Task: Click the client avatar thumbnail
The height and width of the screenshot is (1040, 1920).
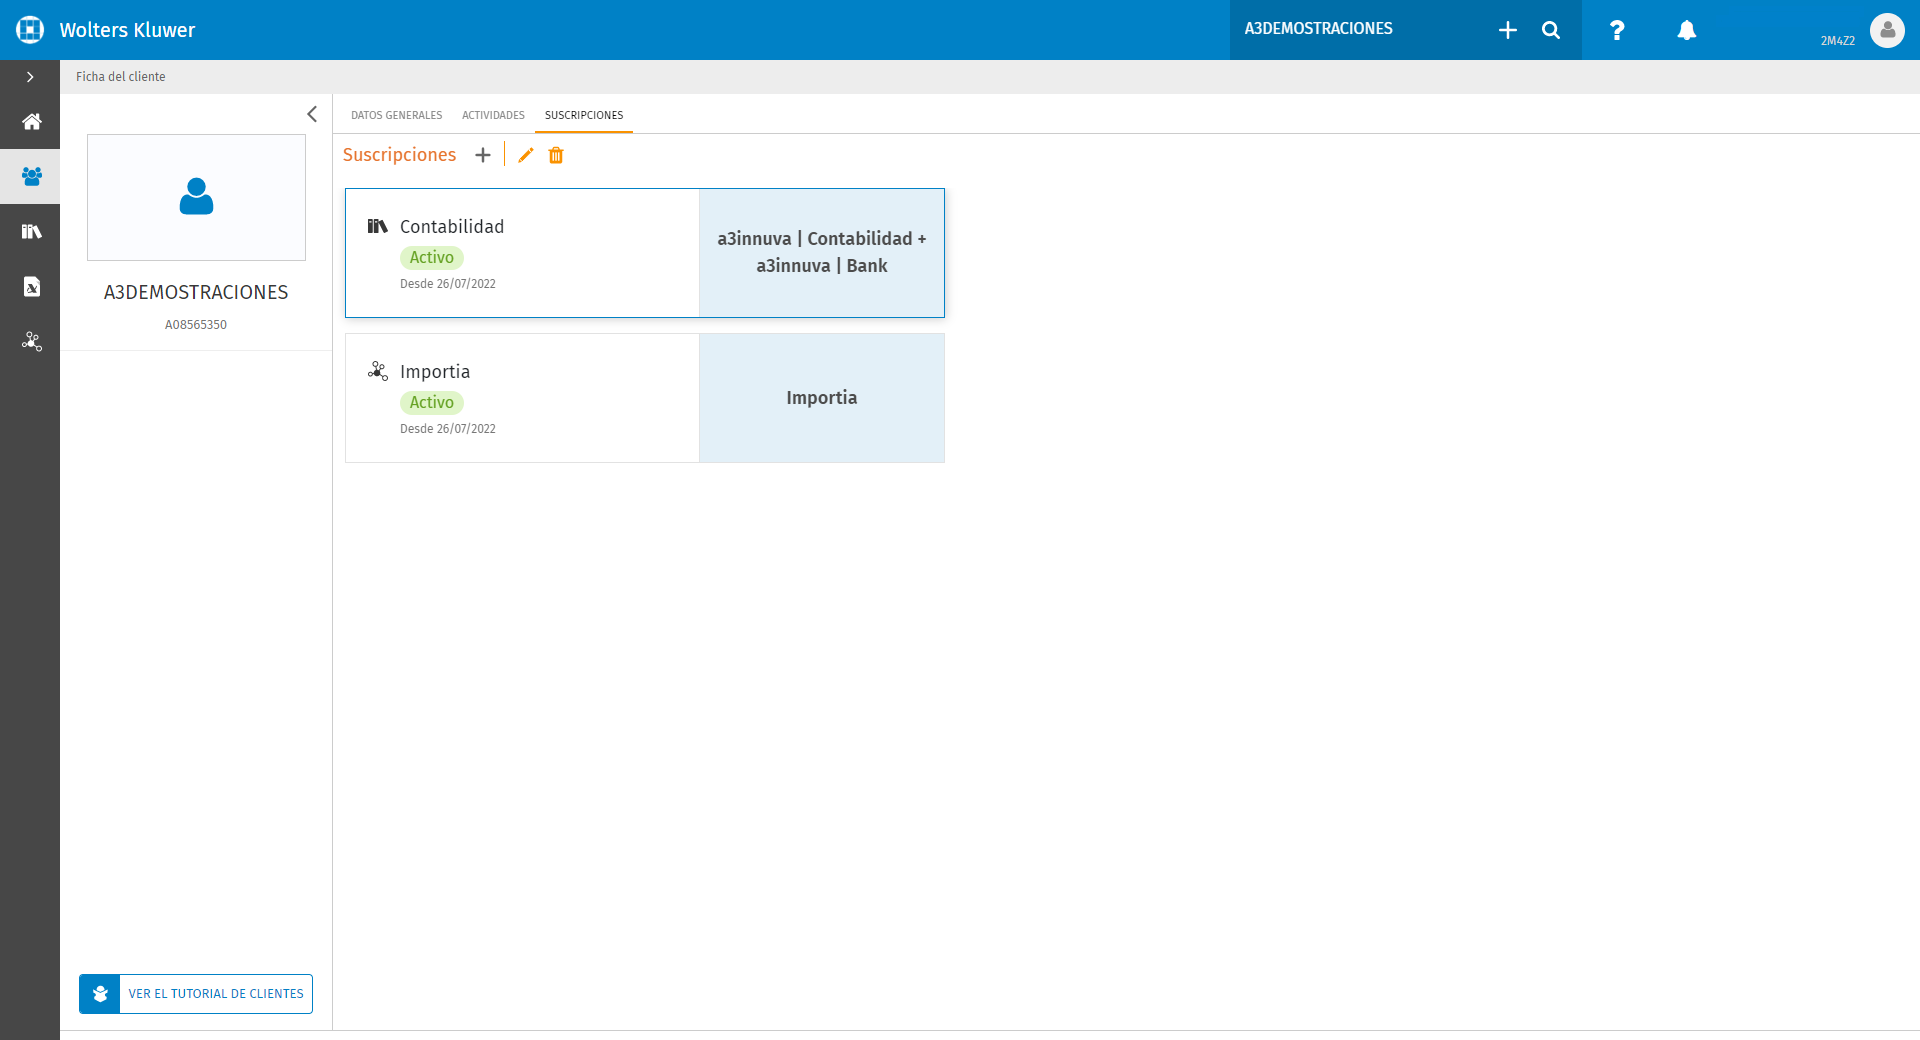Action: 196,197
